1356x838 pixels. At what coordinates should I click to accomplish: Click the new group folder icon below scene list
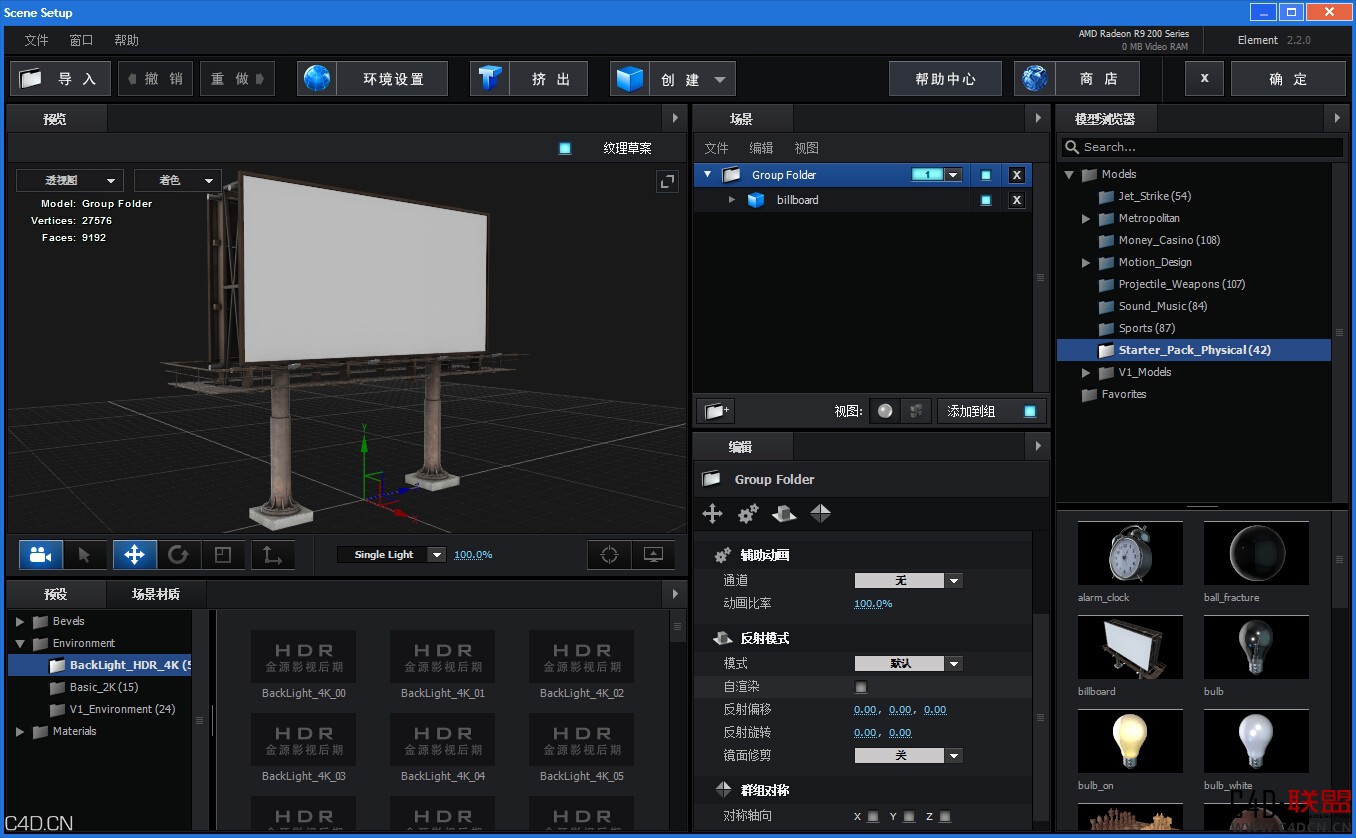716,410
